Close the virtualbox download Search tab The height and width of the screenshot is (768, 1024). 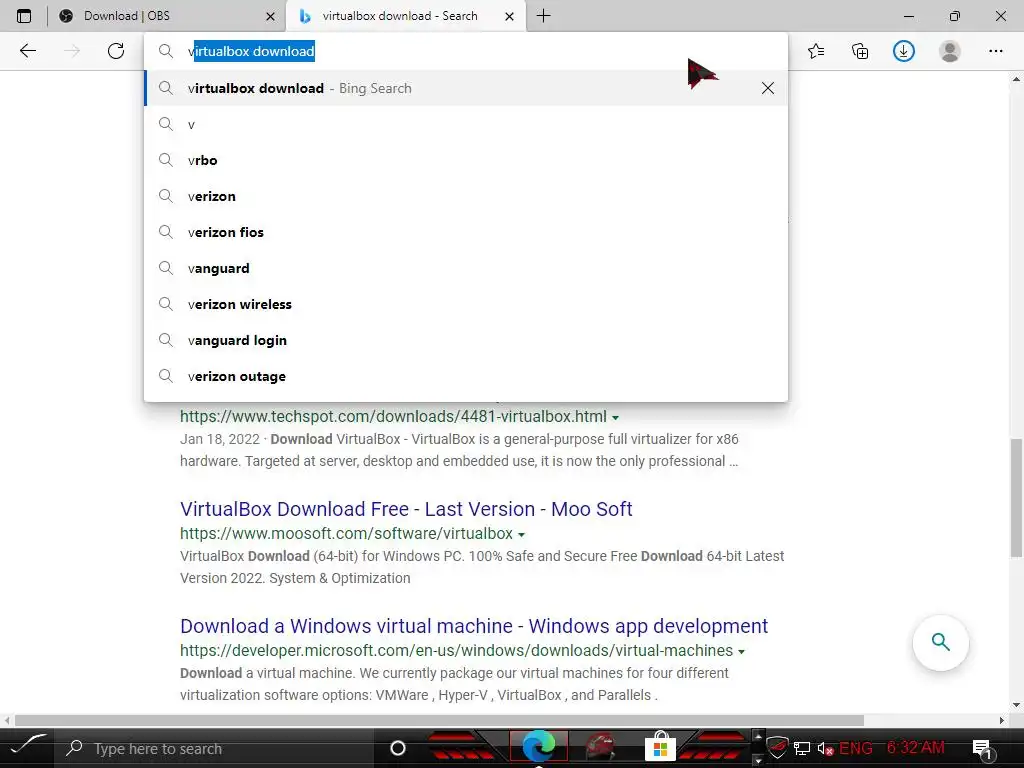(509, 16)
